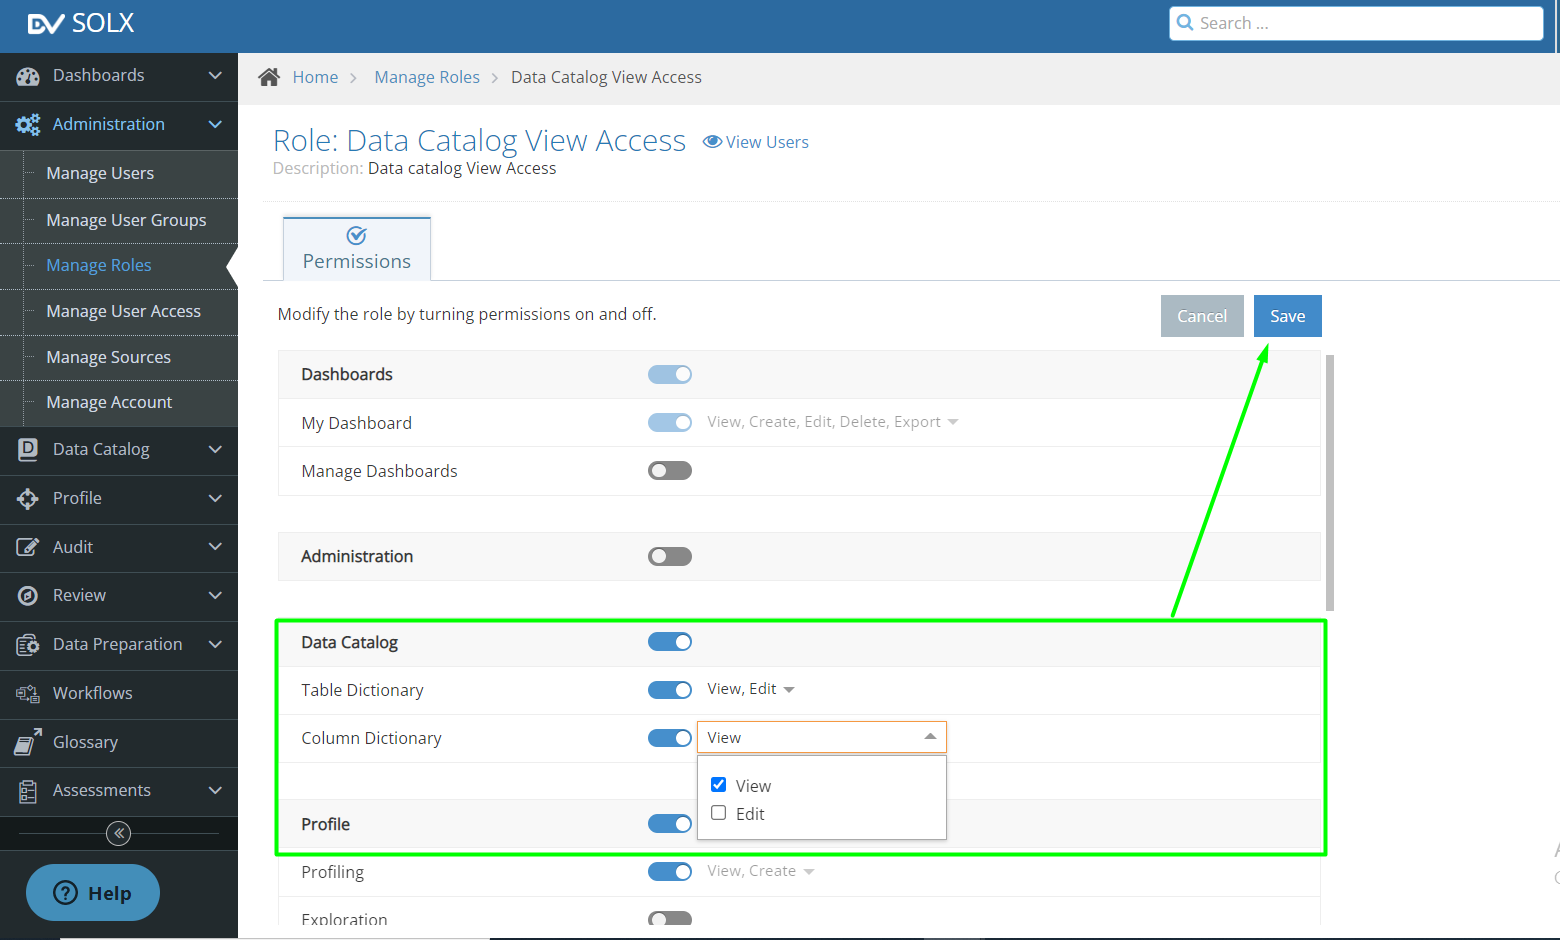
Task: Enable the Manage Dashboards switch
Action: coord(670,470)
